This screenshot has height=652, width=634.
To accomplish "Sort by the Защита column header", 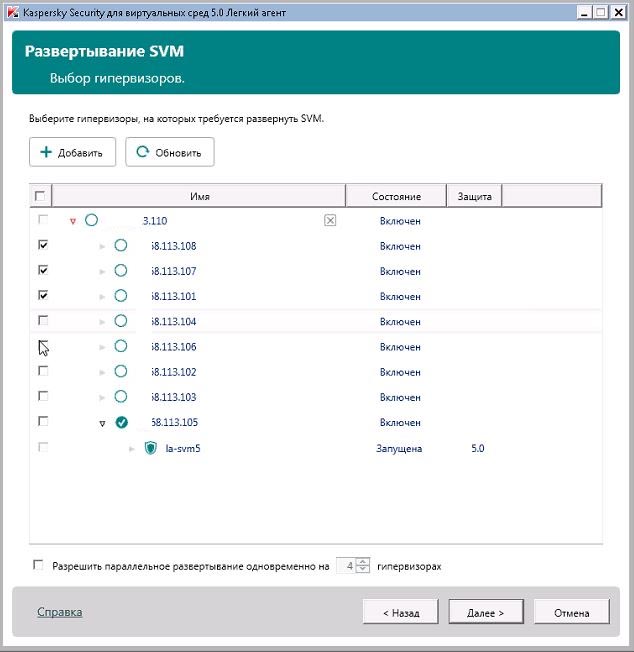I will (474, 196).
